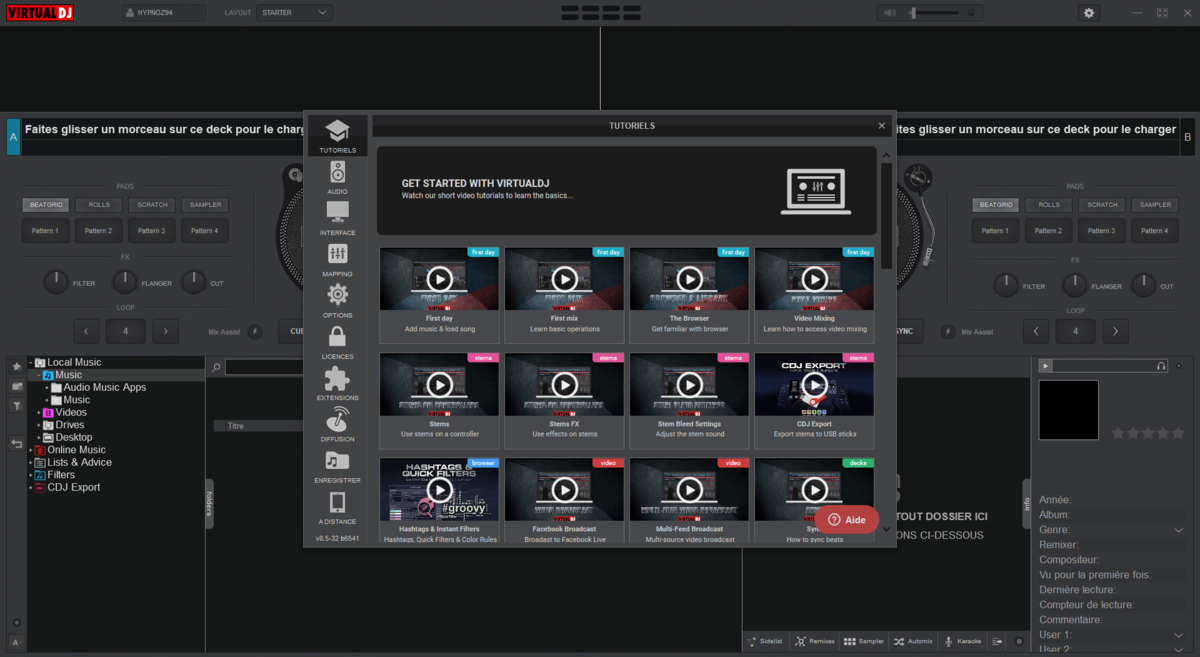Click the favorites star icon in browser sidebar
1200x657 pixels.
(x=16, y=367)
